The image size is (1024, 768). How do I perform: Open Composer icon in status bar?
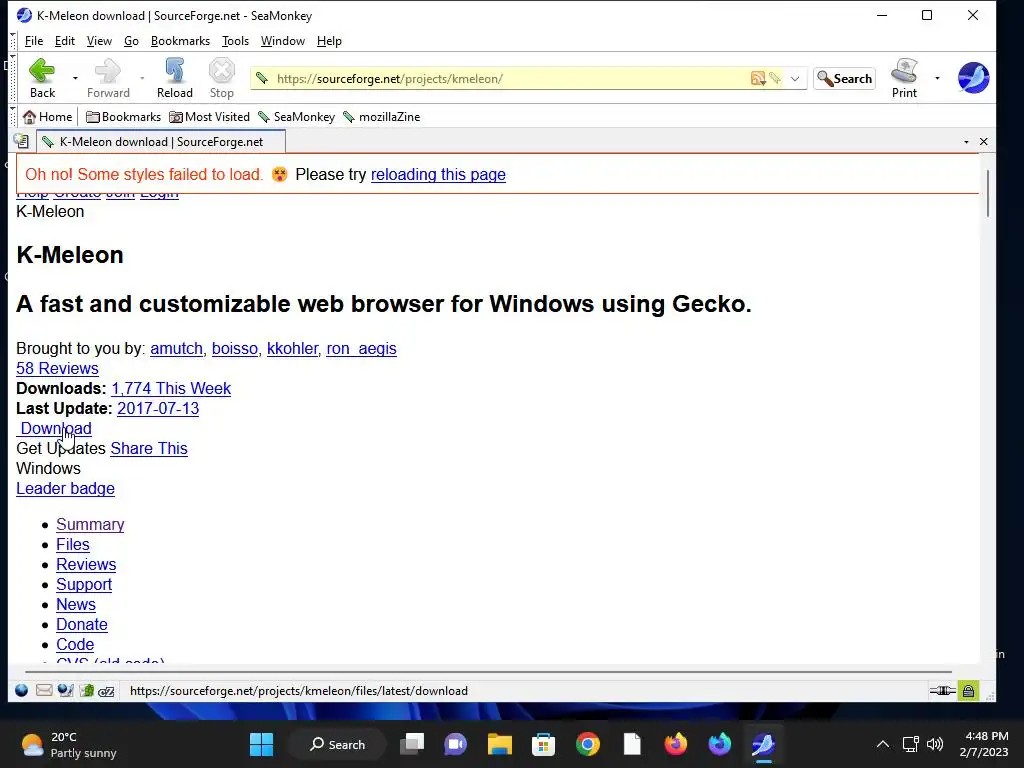click(x=65, y=690)
